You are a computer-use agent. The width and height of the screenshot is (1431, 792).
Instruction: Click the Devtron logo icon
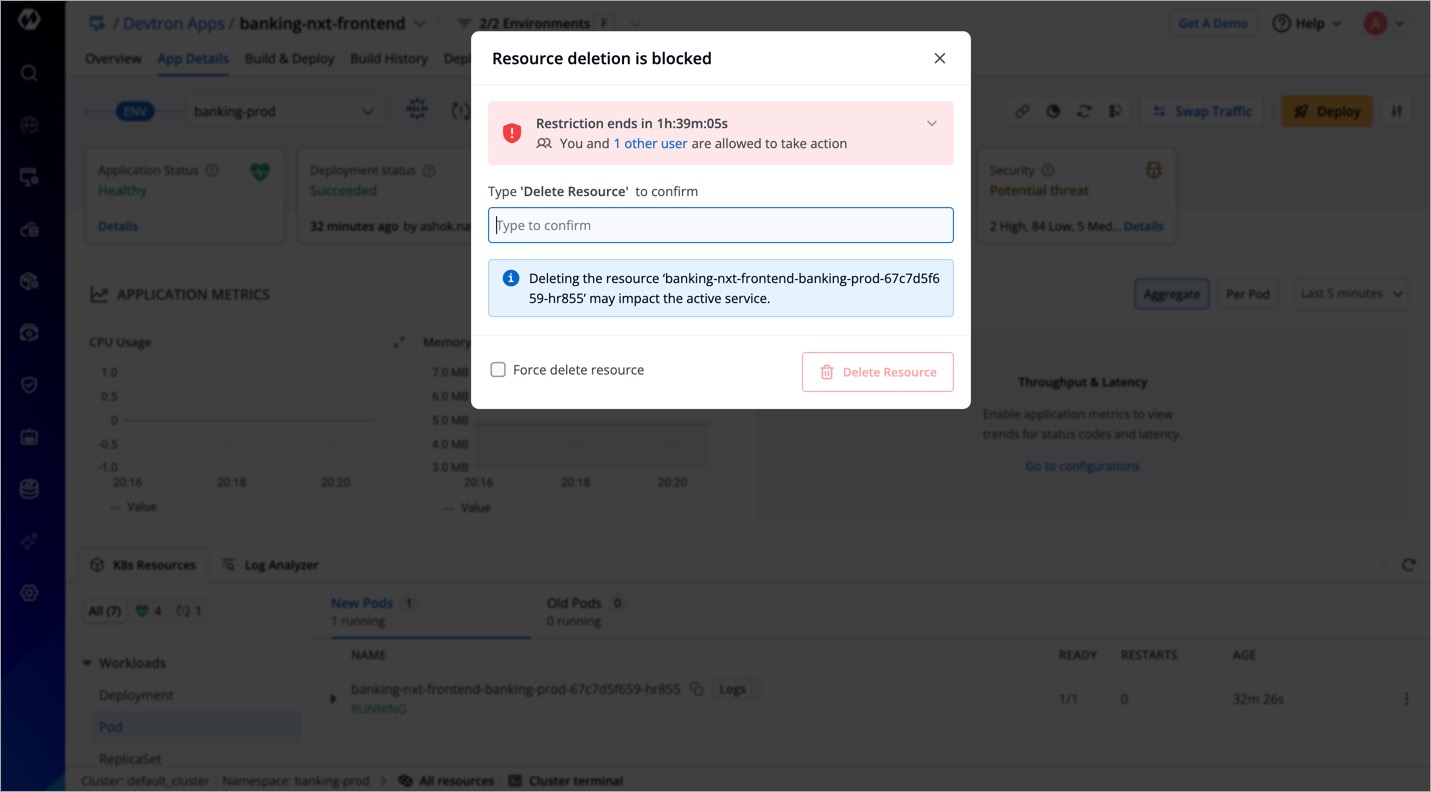(29, 20)
